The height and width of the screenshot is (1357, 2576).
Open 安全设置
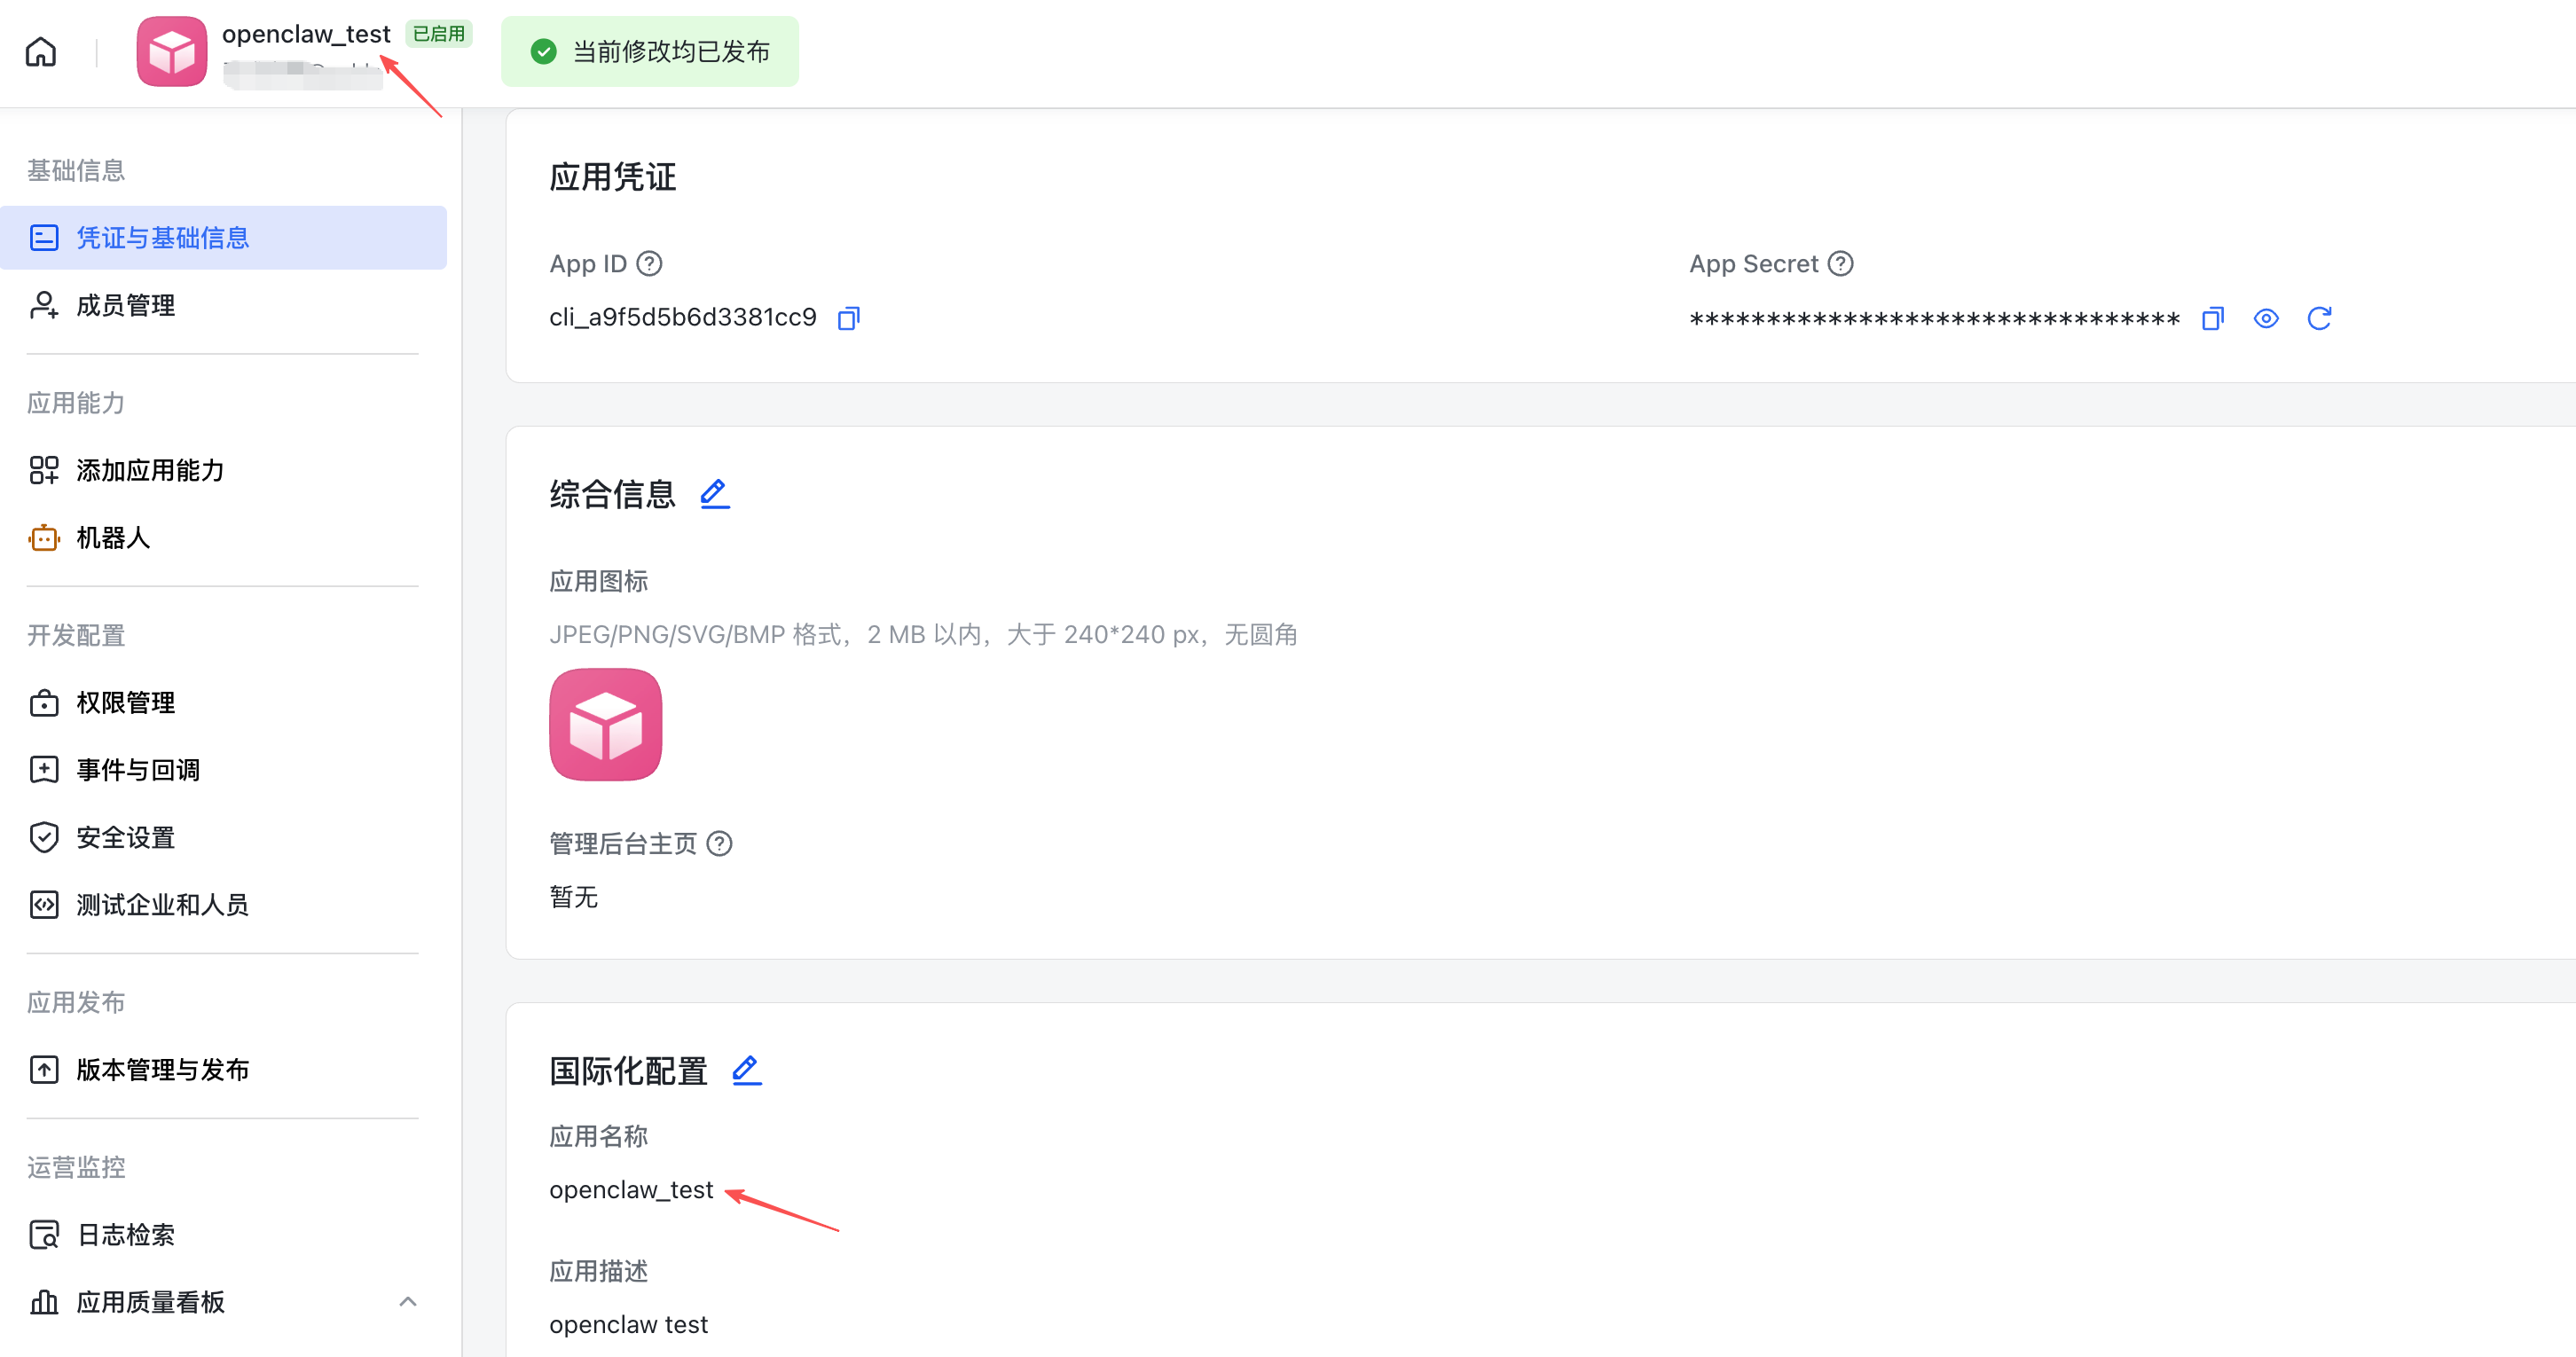click(x=125, y=837)
